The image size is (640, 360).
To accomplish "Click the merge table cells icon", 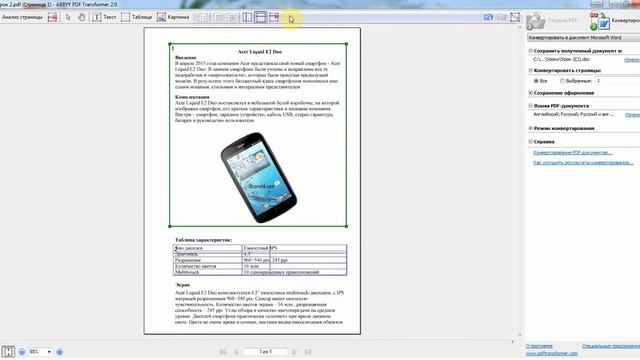I will click(x=219, y=17).
